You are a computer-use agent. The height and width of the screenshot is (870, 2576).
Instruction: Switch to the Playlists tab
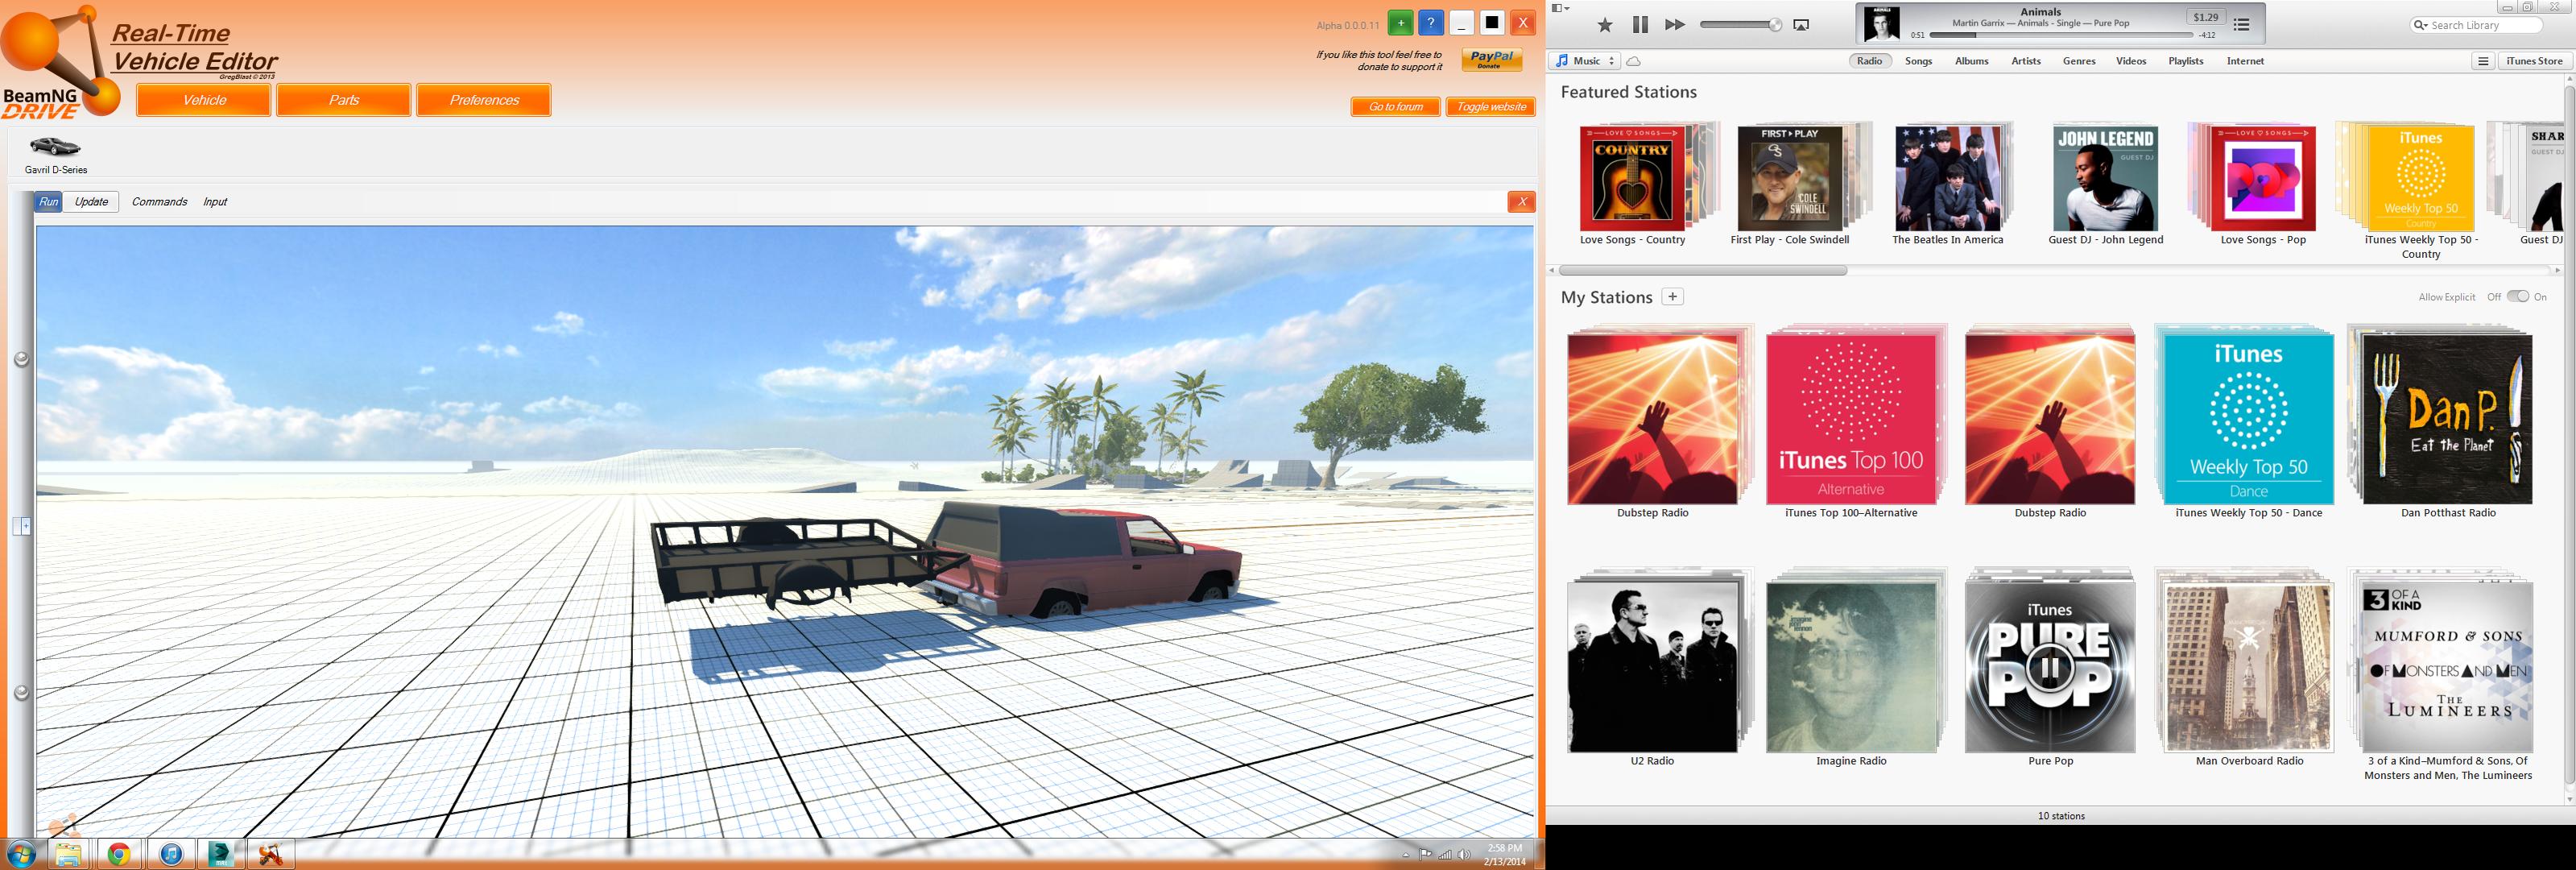pyautogui.click(x=2185, y=61)
